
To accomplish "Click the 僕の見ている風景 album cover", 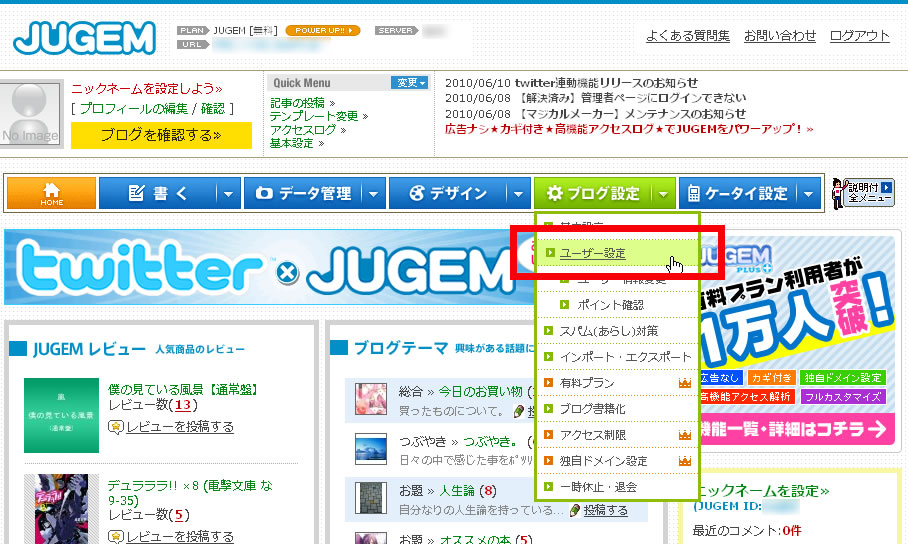I will (61, 415).
